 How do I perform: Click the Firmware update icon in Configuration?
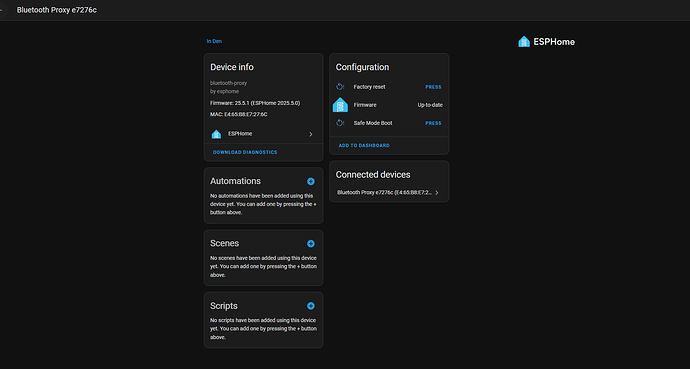point(340,105)
